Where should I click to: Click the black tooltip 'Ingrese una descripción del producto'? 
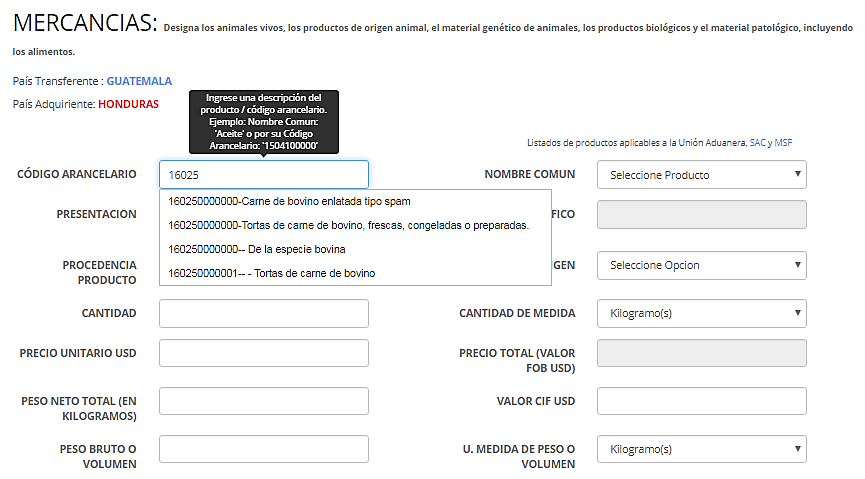[x=264, y=122]
